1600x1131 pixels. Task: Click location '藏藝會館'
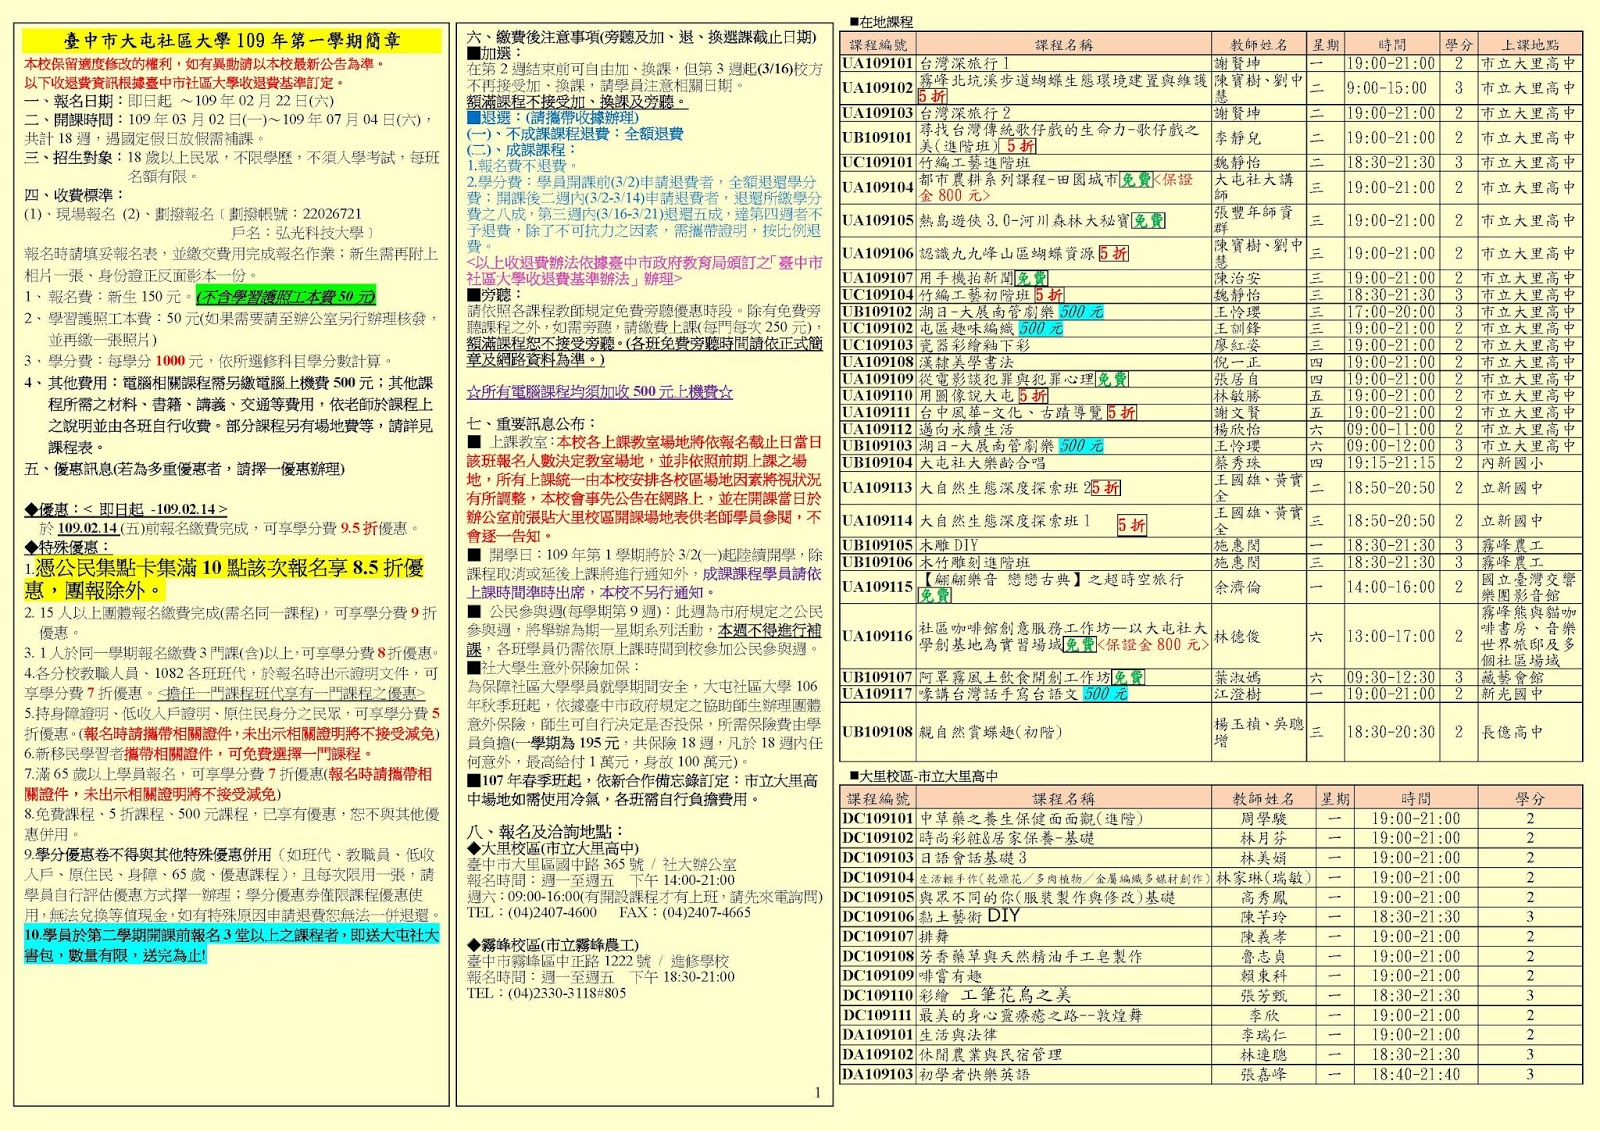(x=1512, y=677)
